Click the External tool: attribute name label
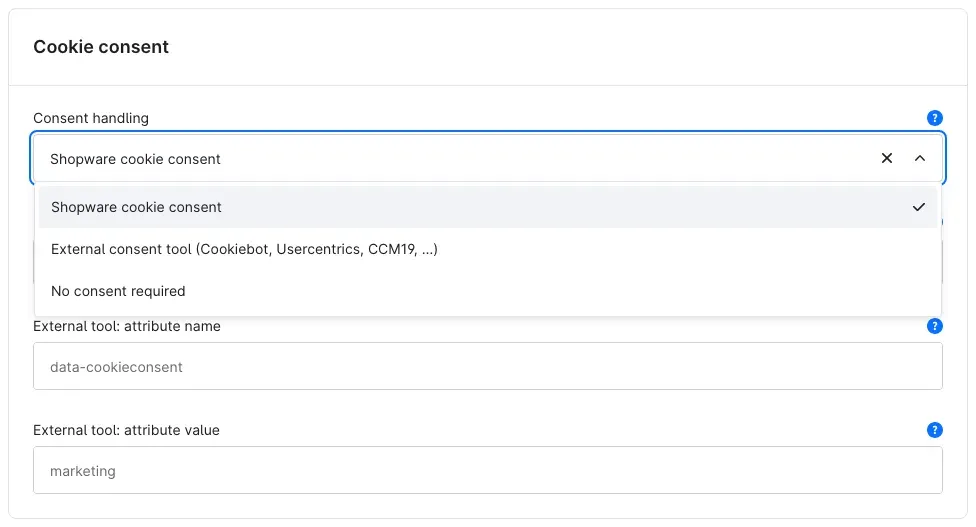The image size is (976, 527). click(x=127, y=326)
